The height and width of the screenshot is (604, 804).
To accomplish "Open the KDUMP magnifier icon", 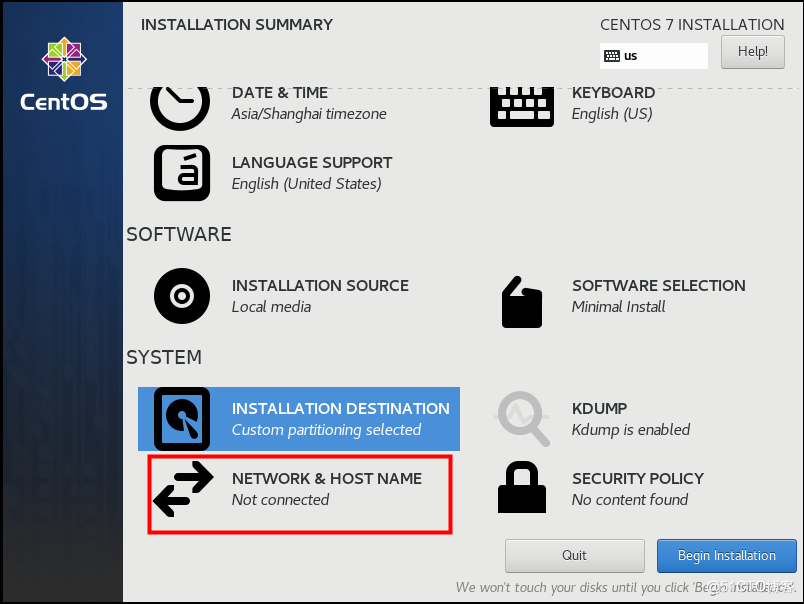I will tap(522, 418).
